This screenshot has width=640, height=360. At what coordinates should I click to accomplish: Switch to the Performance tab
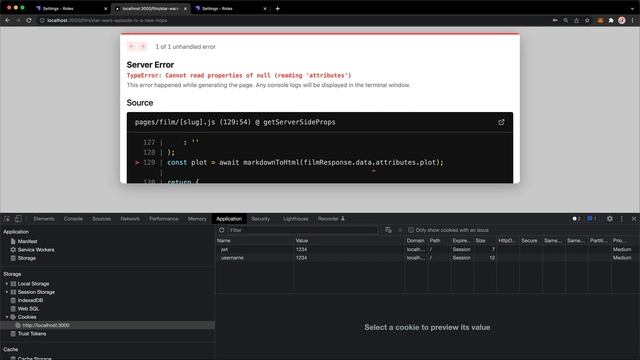tap(163, 219)
